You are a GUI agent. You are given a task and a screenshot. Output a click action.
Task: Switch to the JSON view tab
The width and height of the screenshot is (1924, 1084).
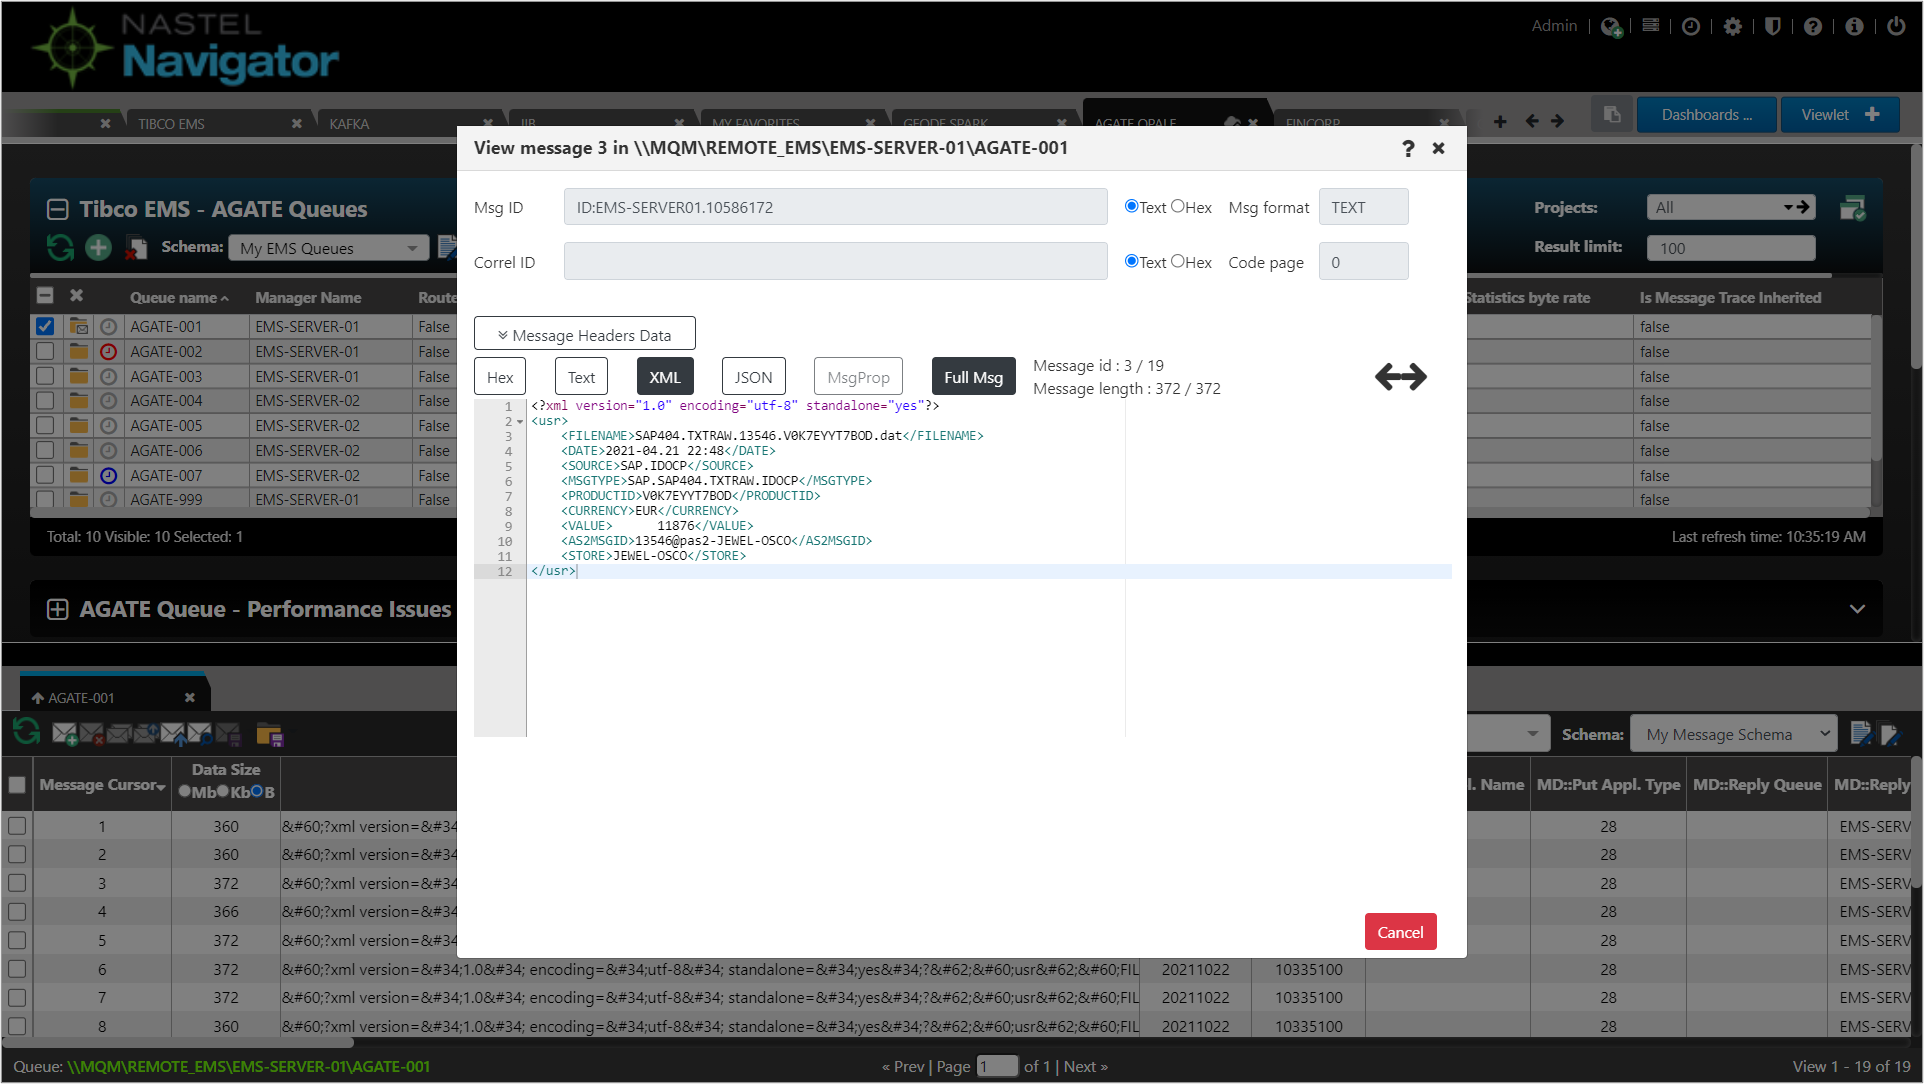point(753,377)
